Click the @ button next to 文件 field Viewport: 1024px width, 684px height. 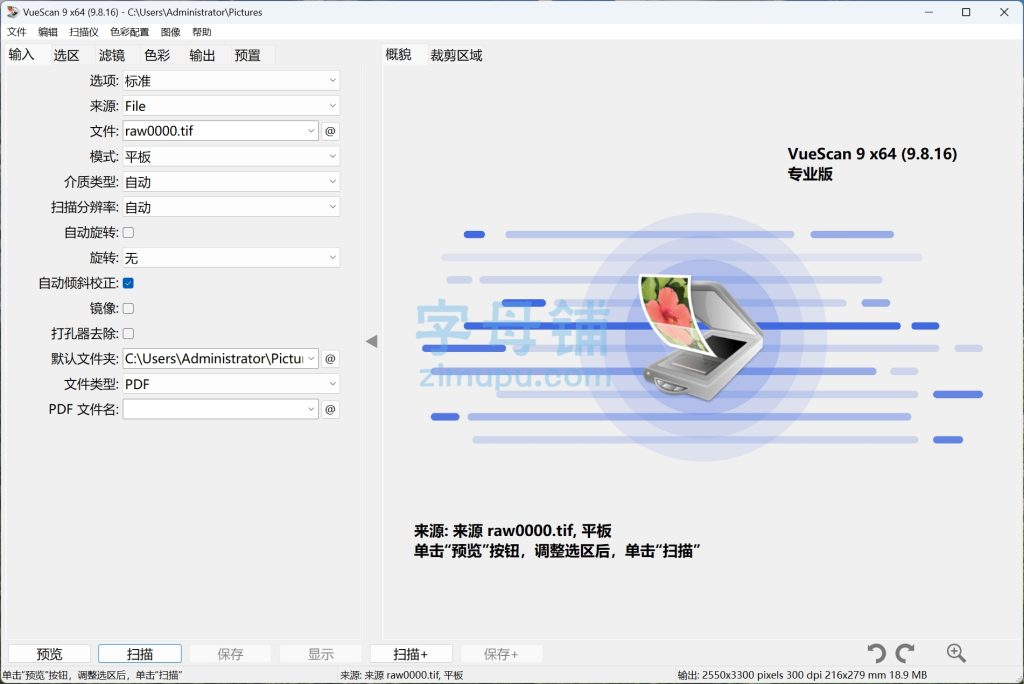[330, 131]
